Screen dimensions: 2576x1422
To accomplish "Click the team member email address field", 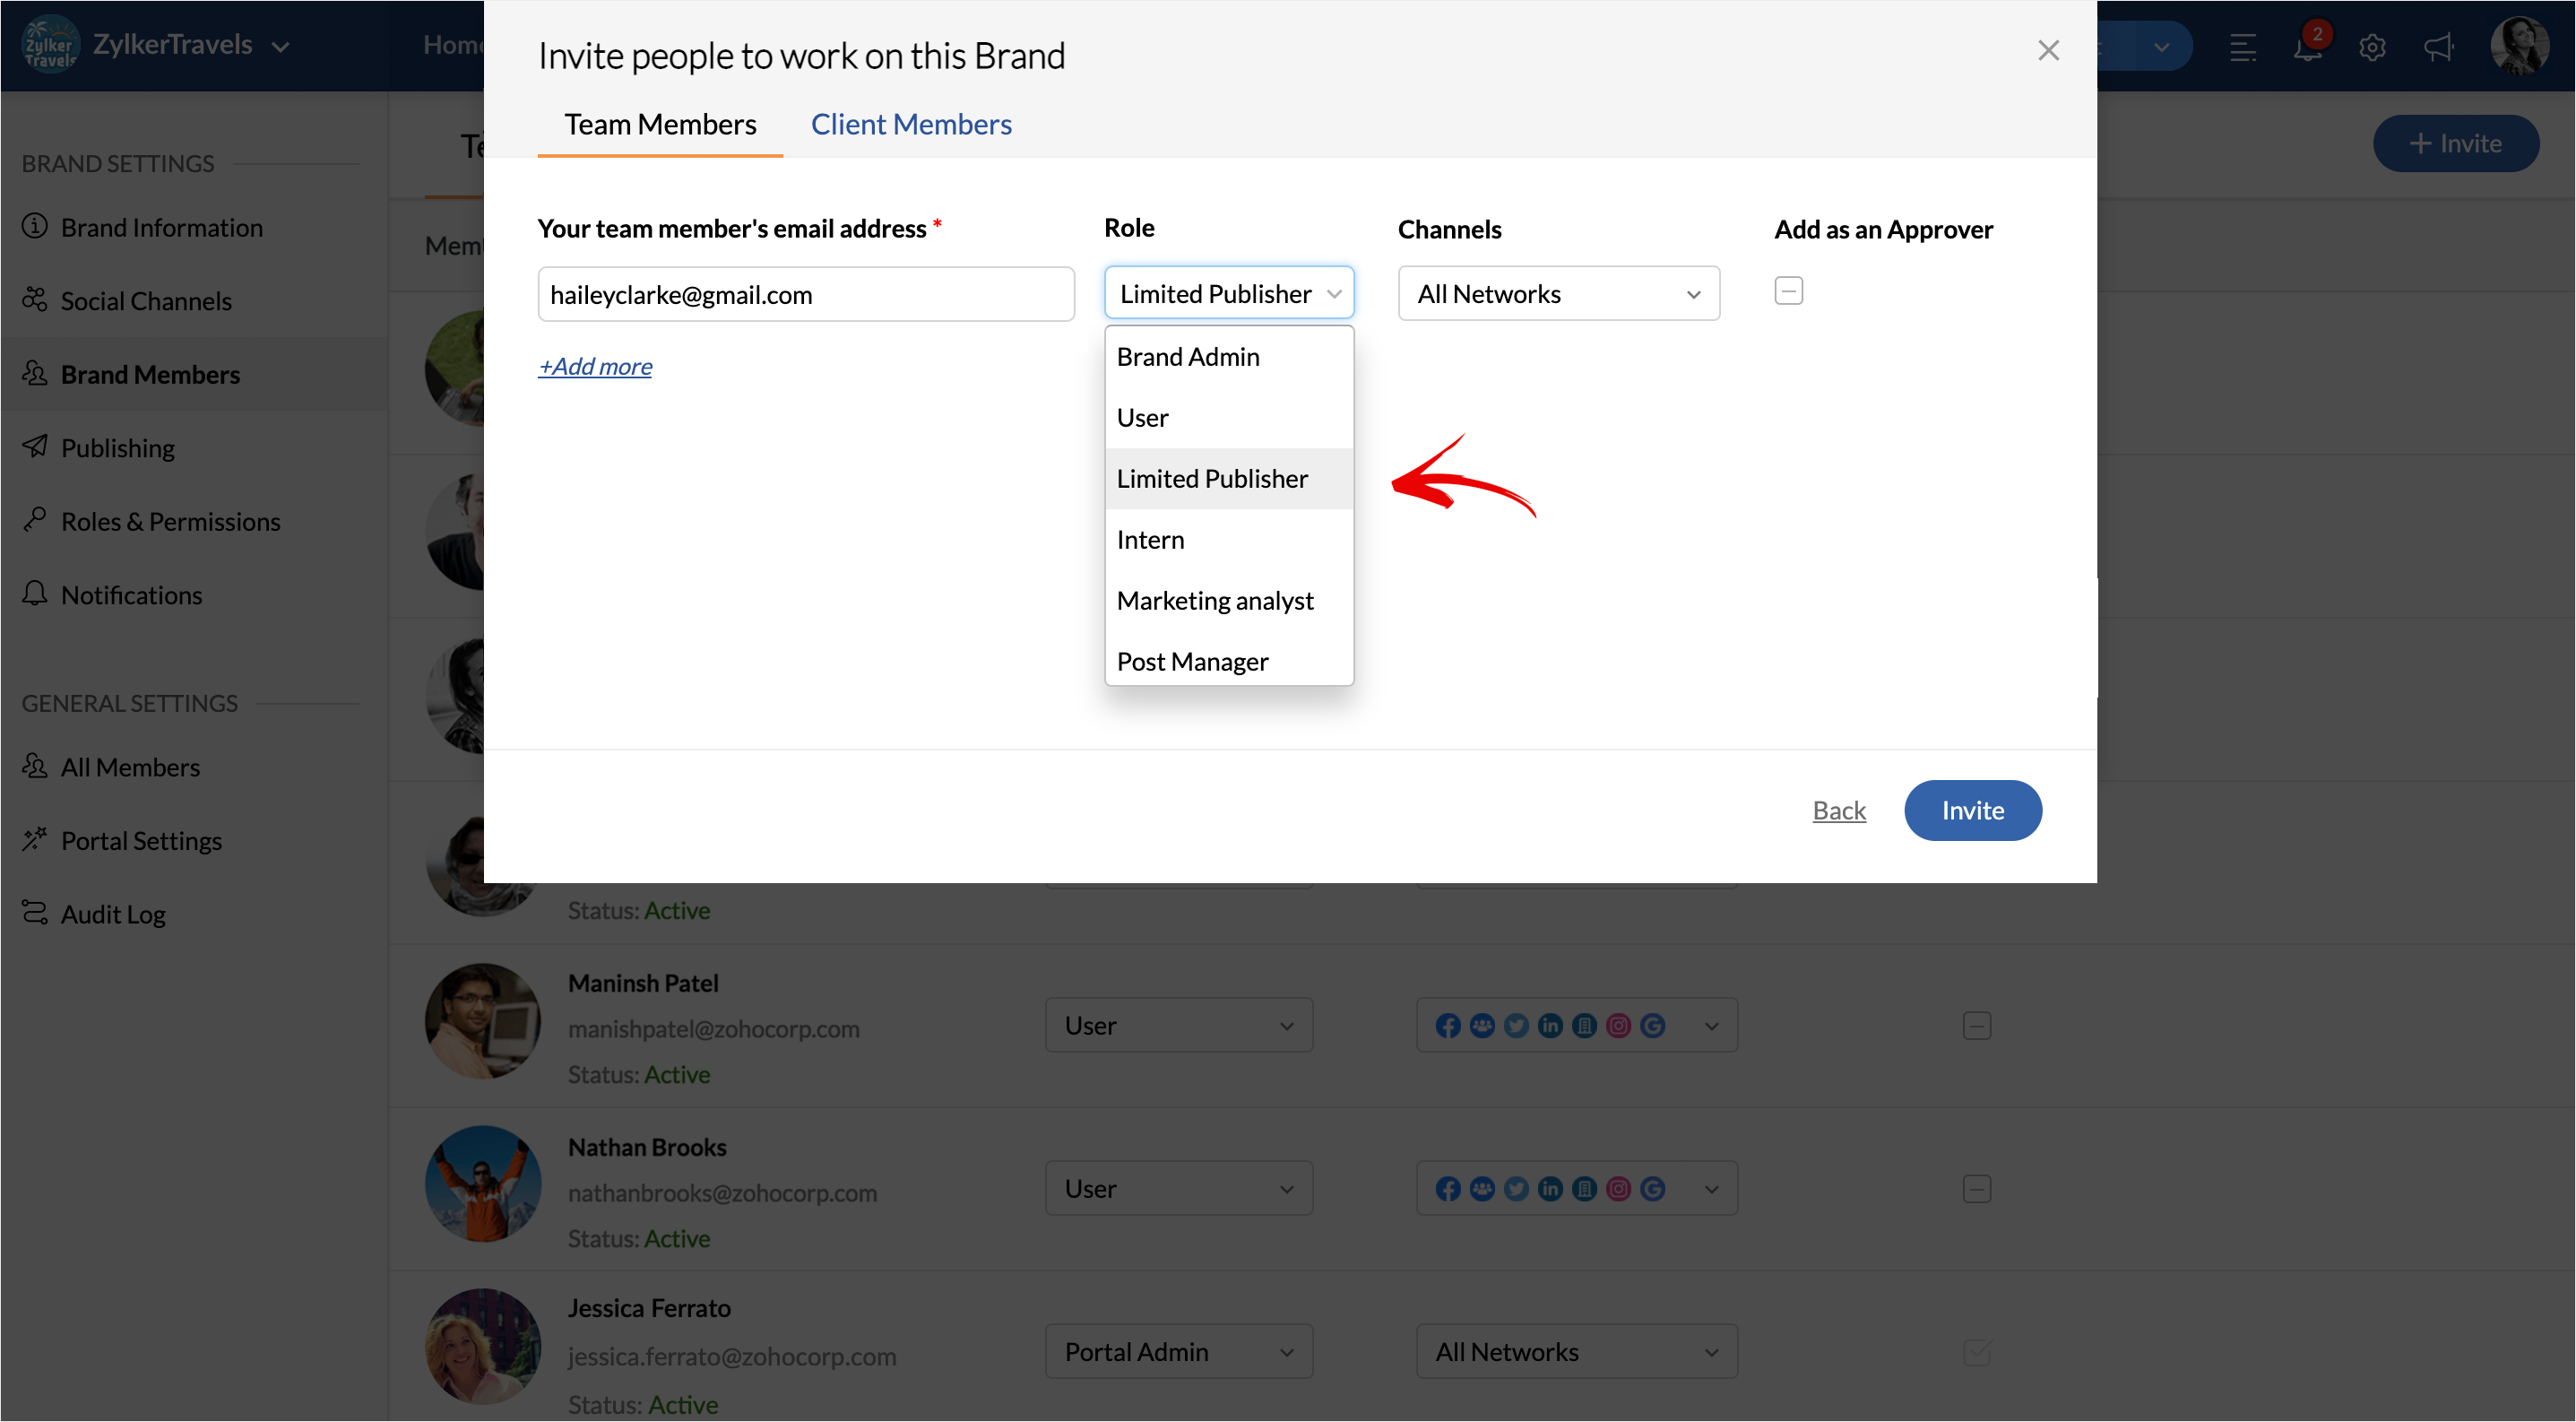I will pos(806,294).
